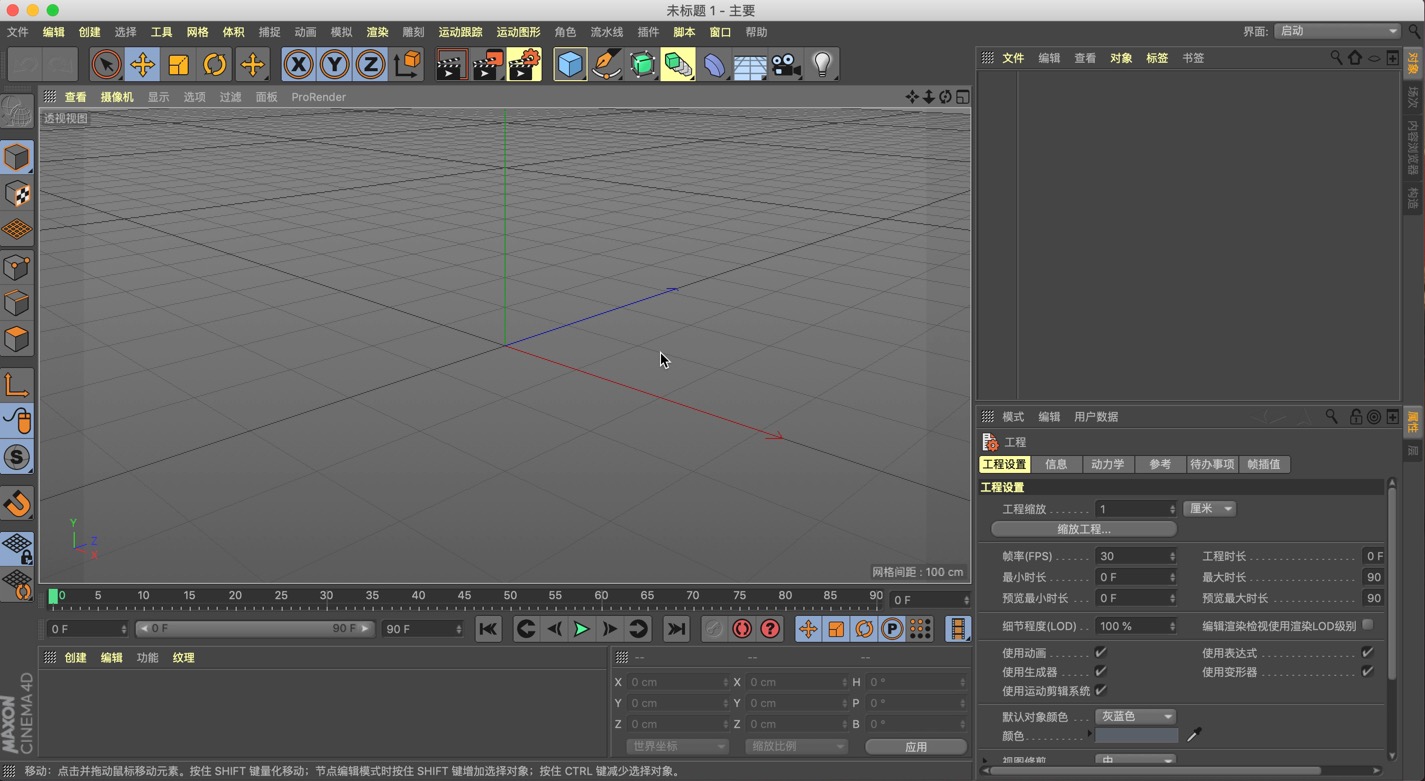
Task: Pick color with the eyedropper icon
Action: click(1194, 735)
